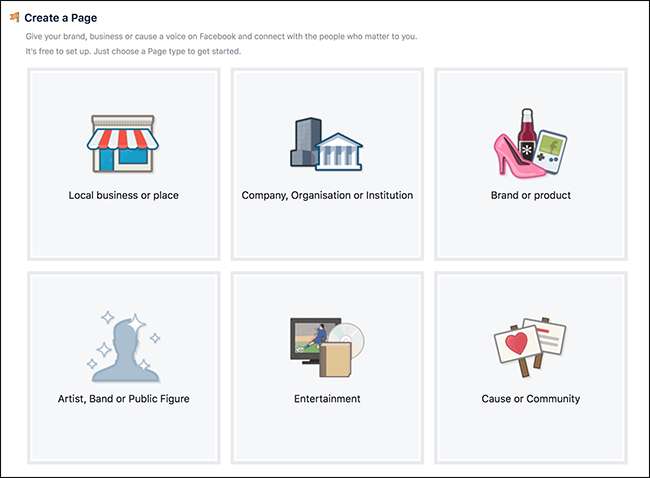Click the Create a Page heading

click(61, 18)
